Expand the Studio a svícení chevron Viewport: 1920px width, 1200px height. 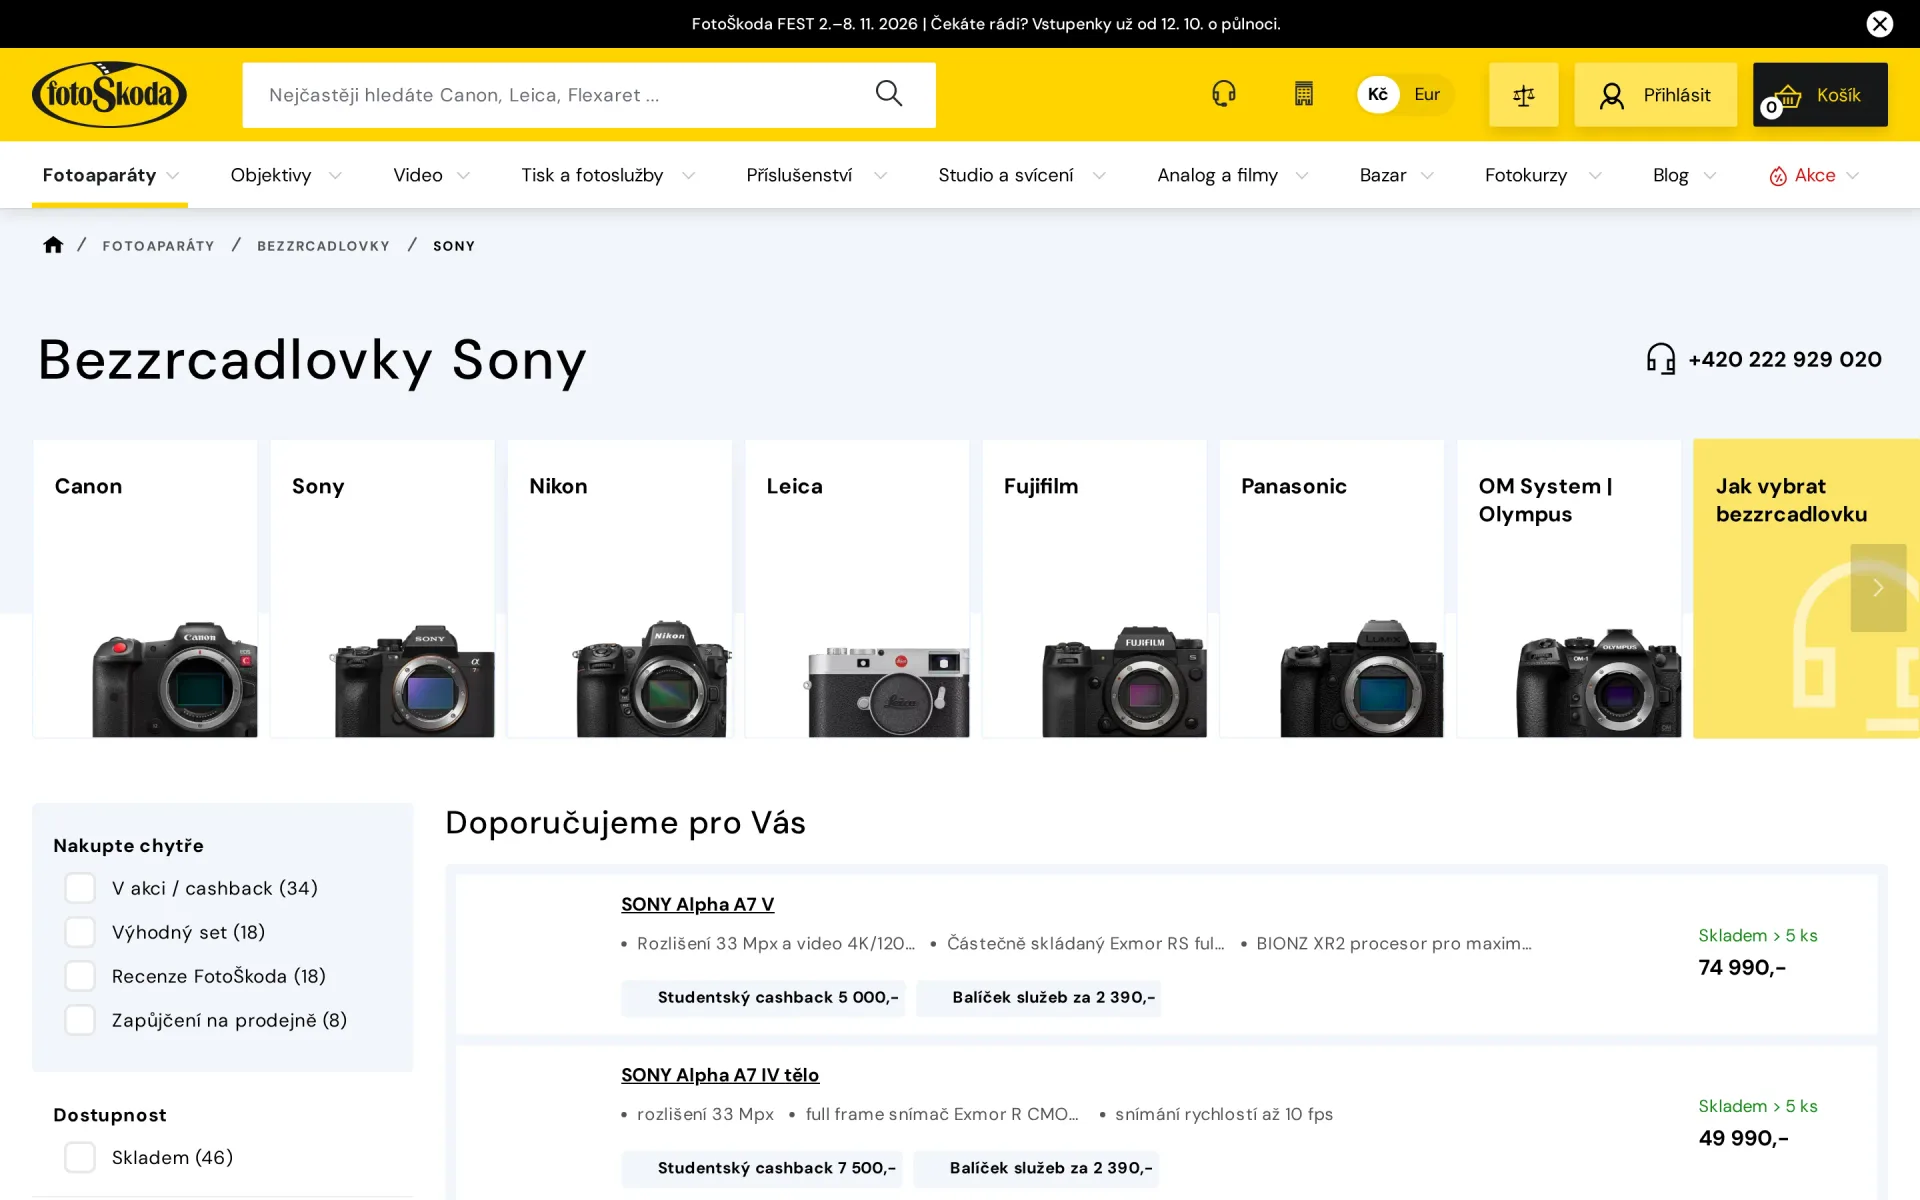(1099, 176)
